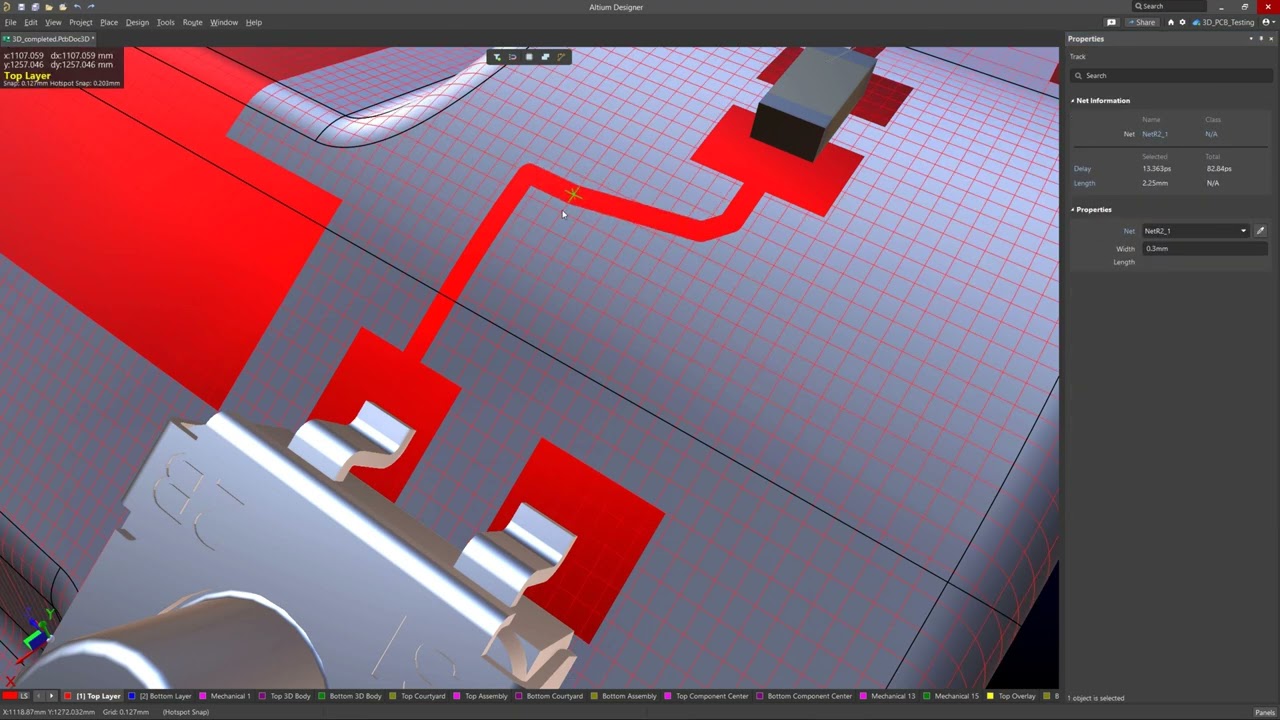
Task: Click the Top Overlay yellow color swatch
Action: (990, 696)
